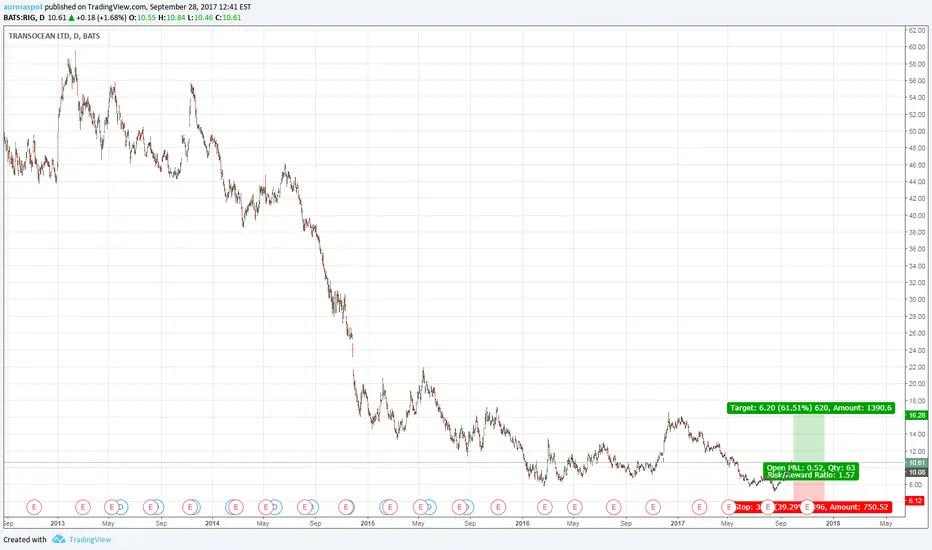Click the earnings E marker just after 2015
This screenshot has width=932, height=550.
390,507
